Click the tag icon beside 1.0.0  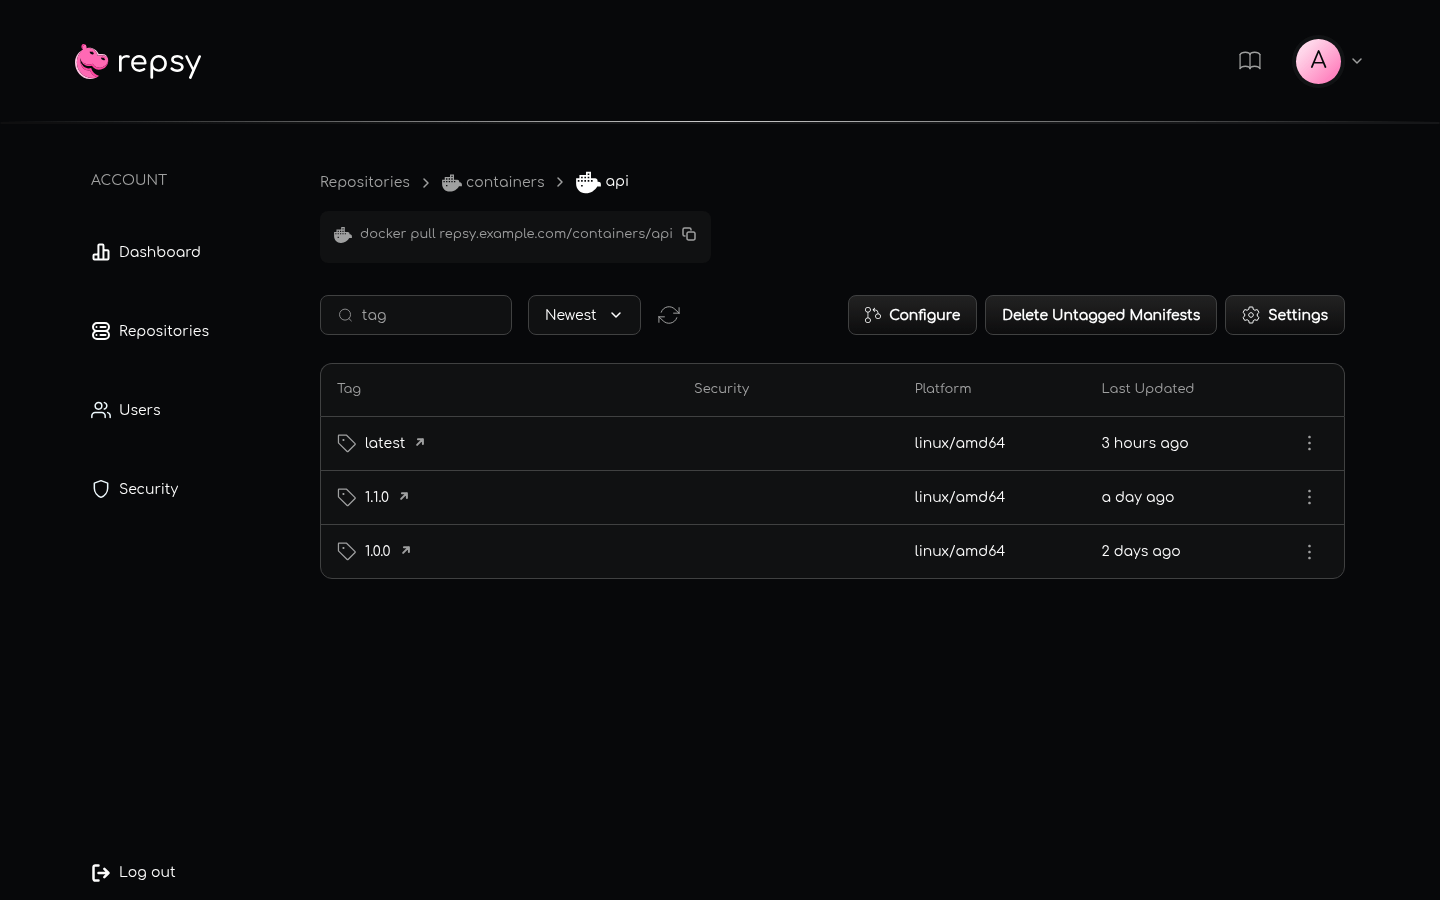[347, 551]
